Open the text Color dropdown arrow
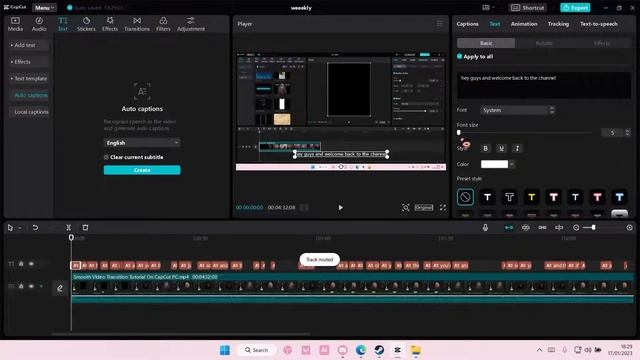Viewport: 640px width, 360px height. click(511, 164)
